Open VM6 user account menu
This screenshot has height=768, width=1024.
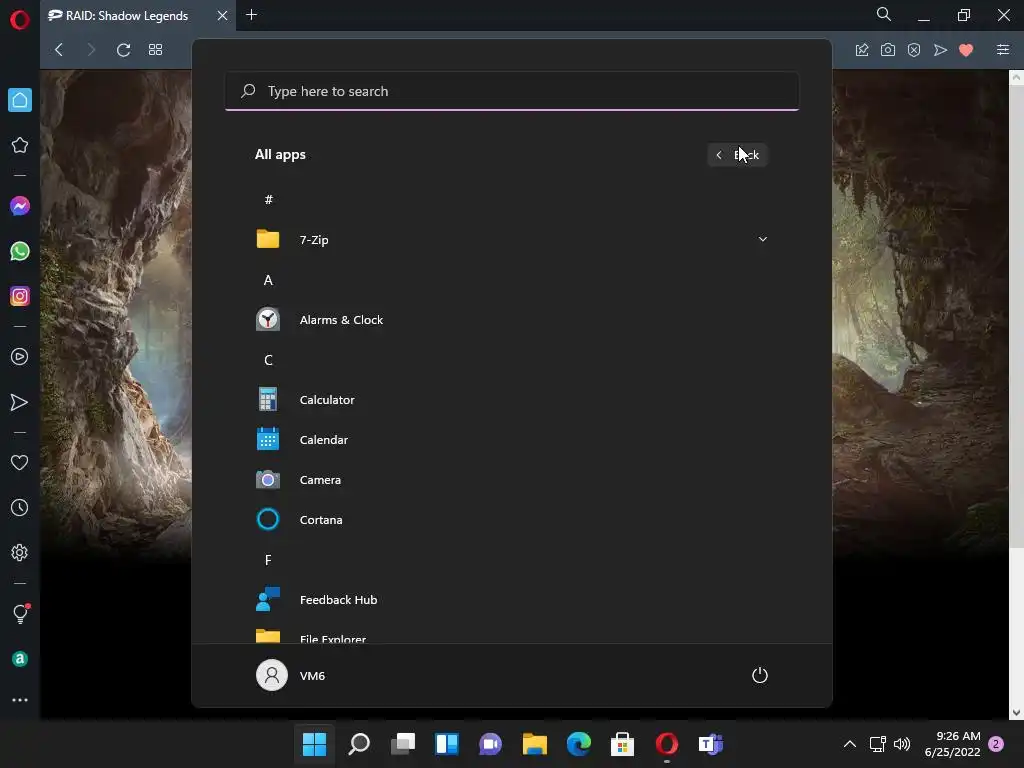point(291,675)
